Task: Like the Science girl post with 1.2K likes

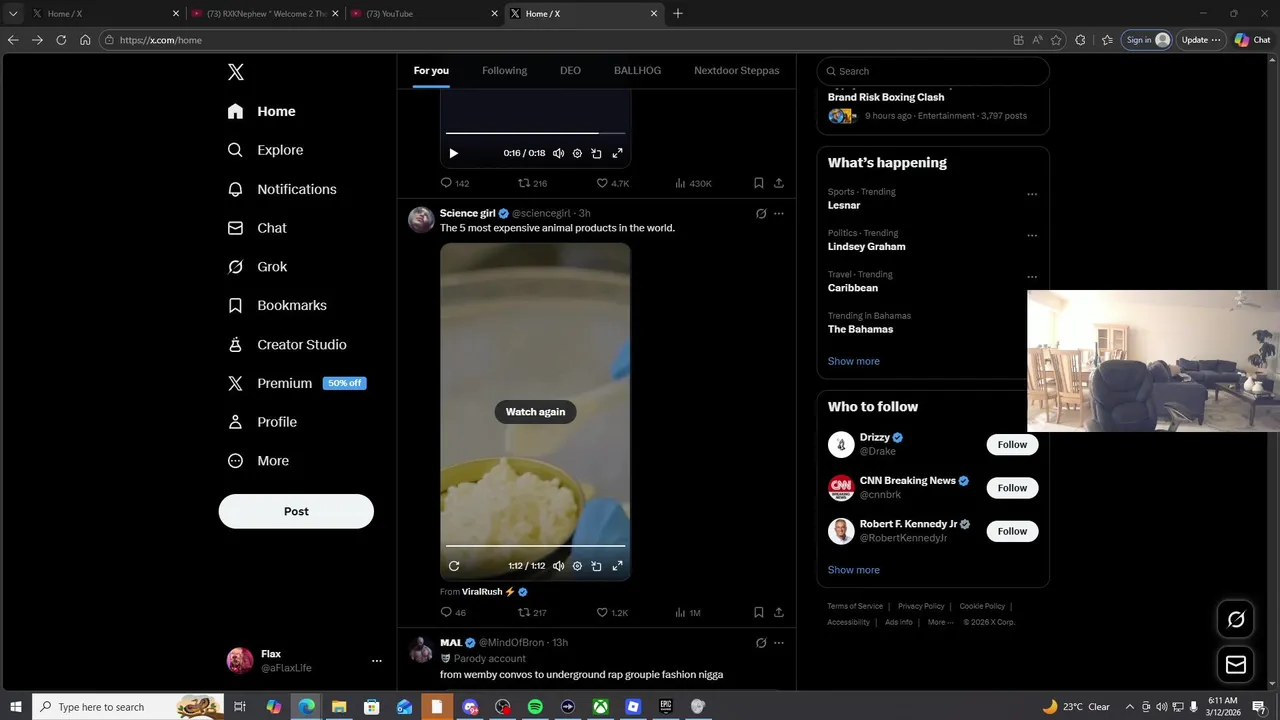Action: pyautogui.click(x=612, y=612)
